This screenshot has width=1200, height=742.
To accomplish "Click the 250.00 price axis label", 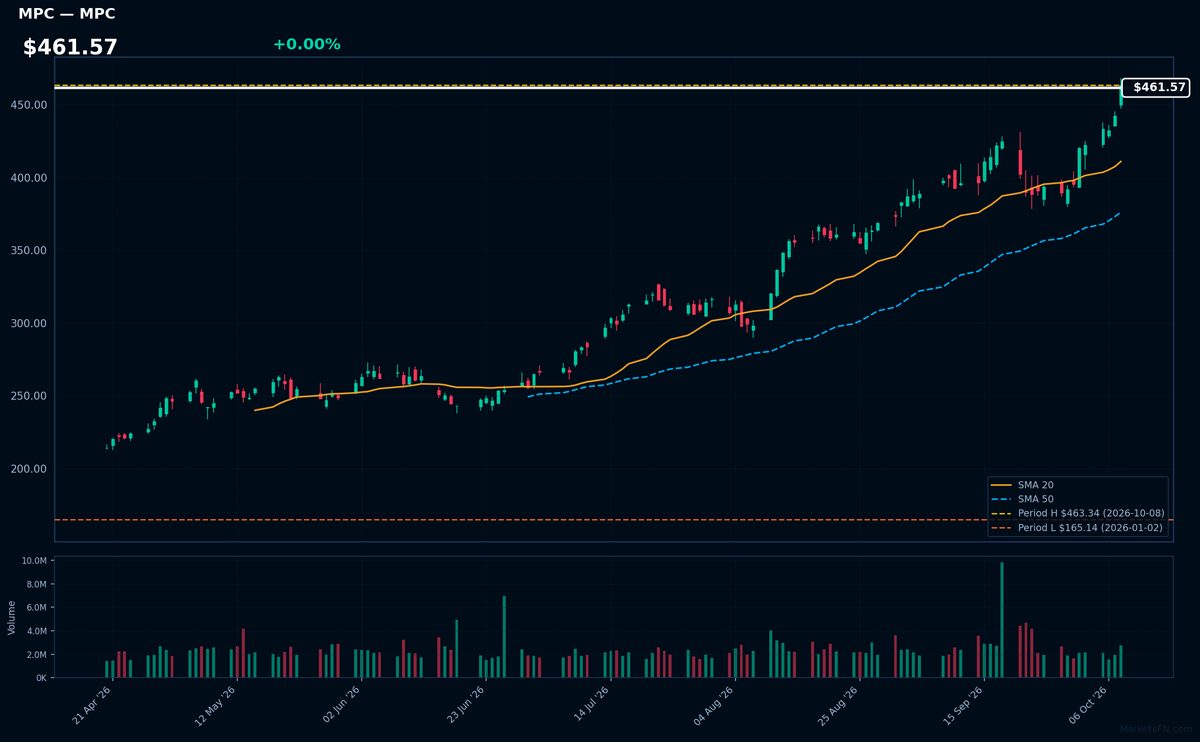I will [29, 396].
